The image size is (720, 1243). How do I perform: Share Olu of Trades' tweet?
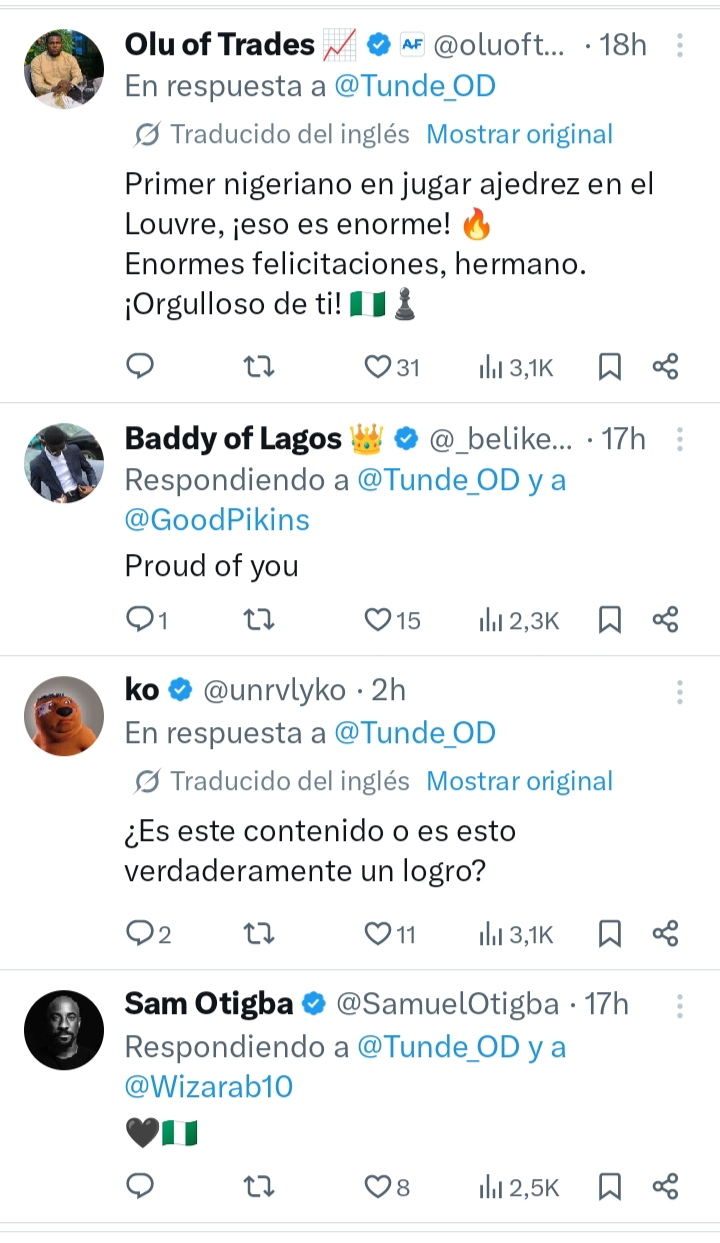point(665,367)
